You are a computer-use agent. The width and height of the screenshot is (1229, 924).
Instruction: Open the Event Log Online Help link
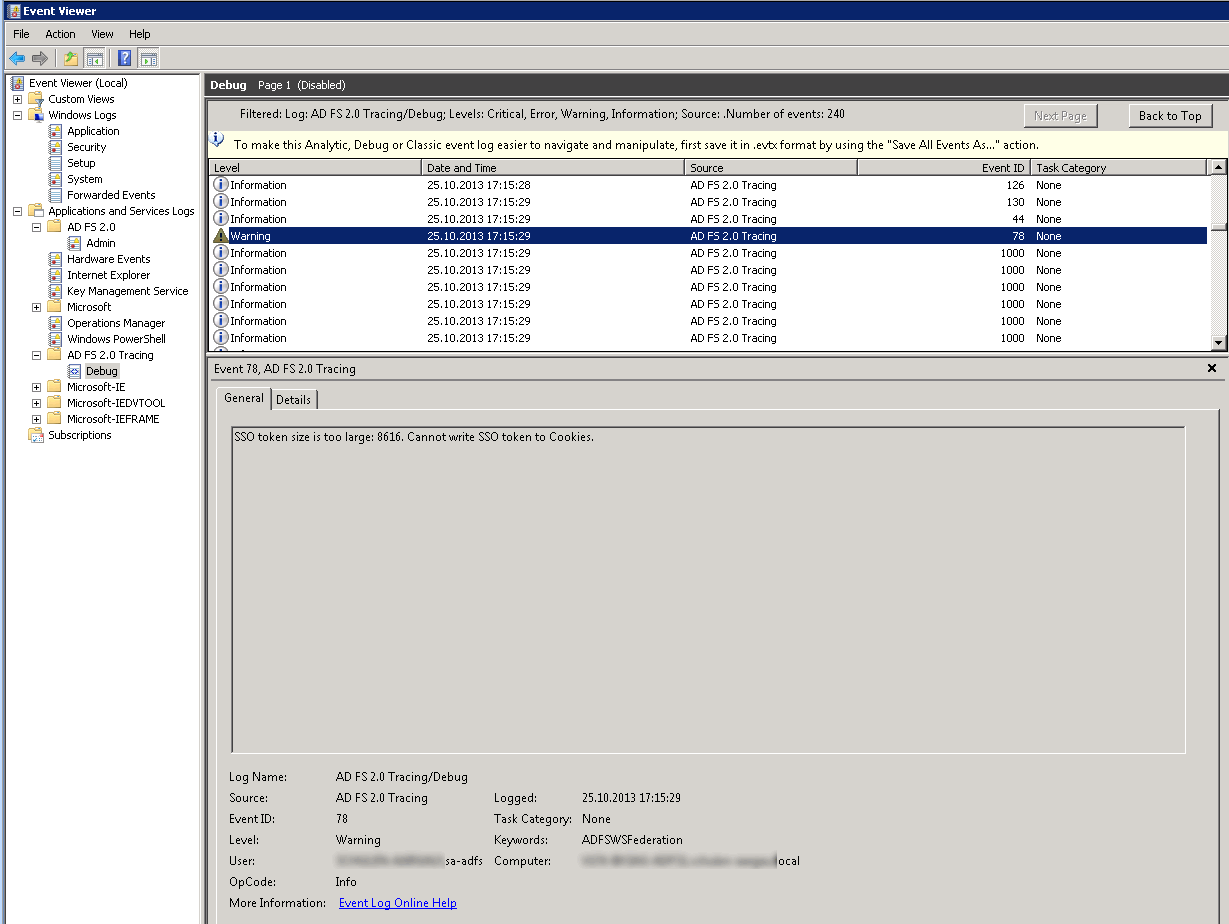point(398,903)
